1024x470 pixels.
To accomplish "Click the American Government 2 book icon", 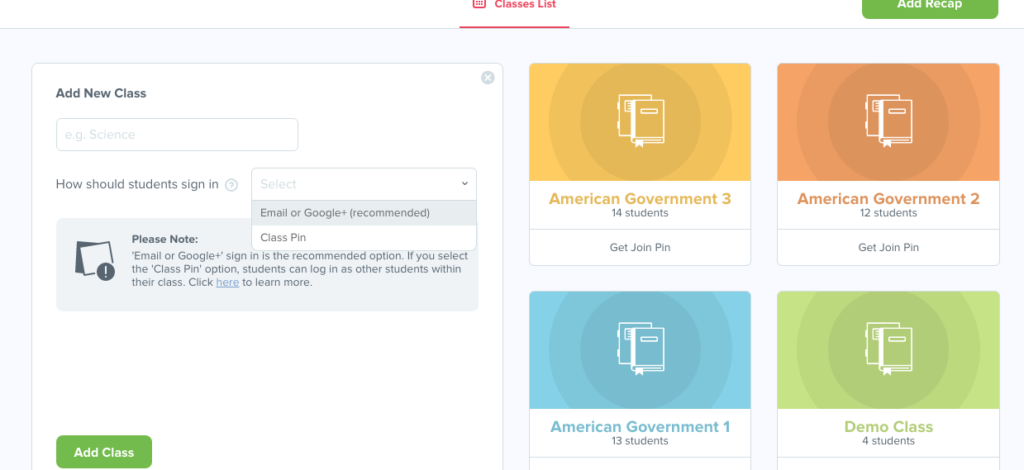I will pyautogui.click(x=888, y=121).
